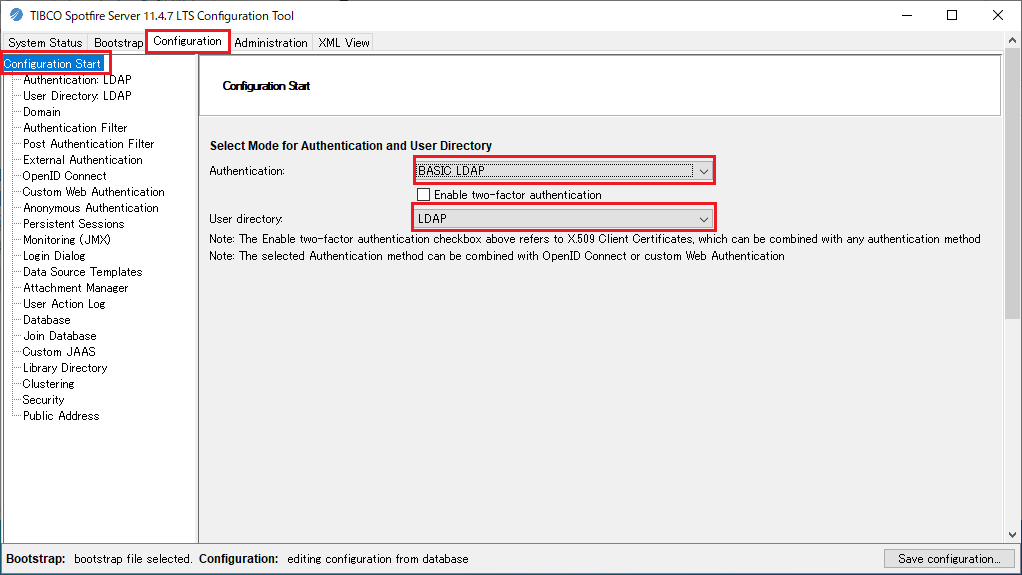Enable two-factor authentication checkbox

[424, 195]
